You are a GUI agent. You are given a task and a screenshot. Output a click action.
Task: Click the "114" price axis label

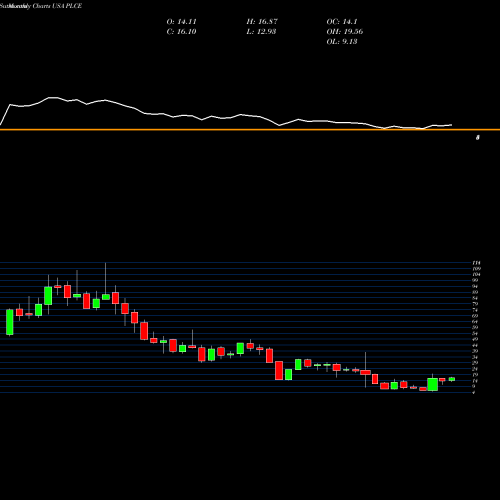coord(476,263)
